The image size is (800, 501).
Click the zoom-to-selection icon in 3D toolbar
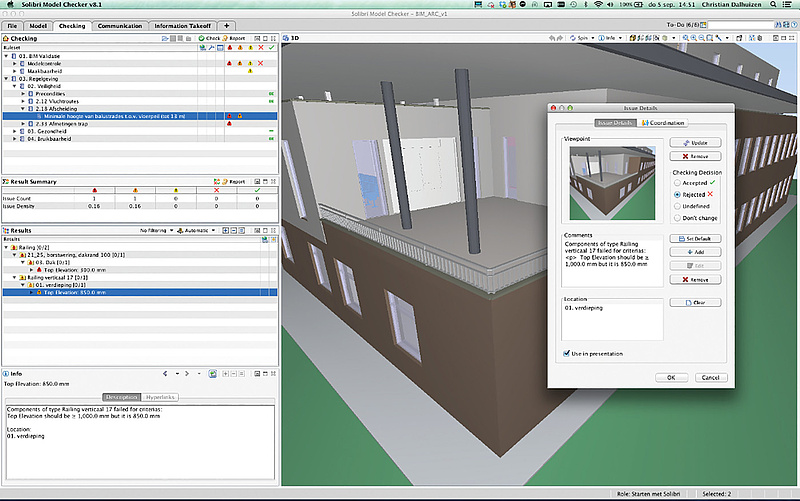710,38
